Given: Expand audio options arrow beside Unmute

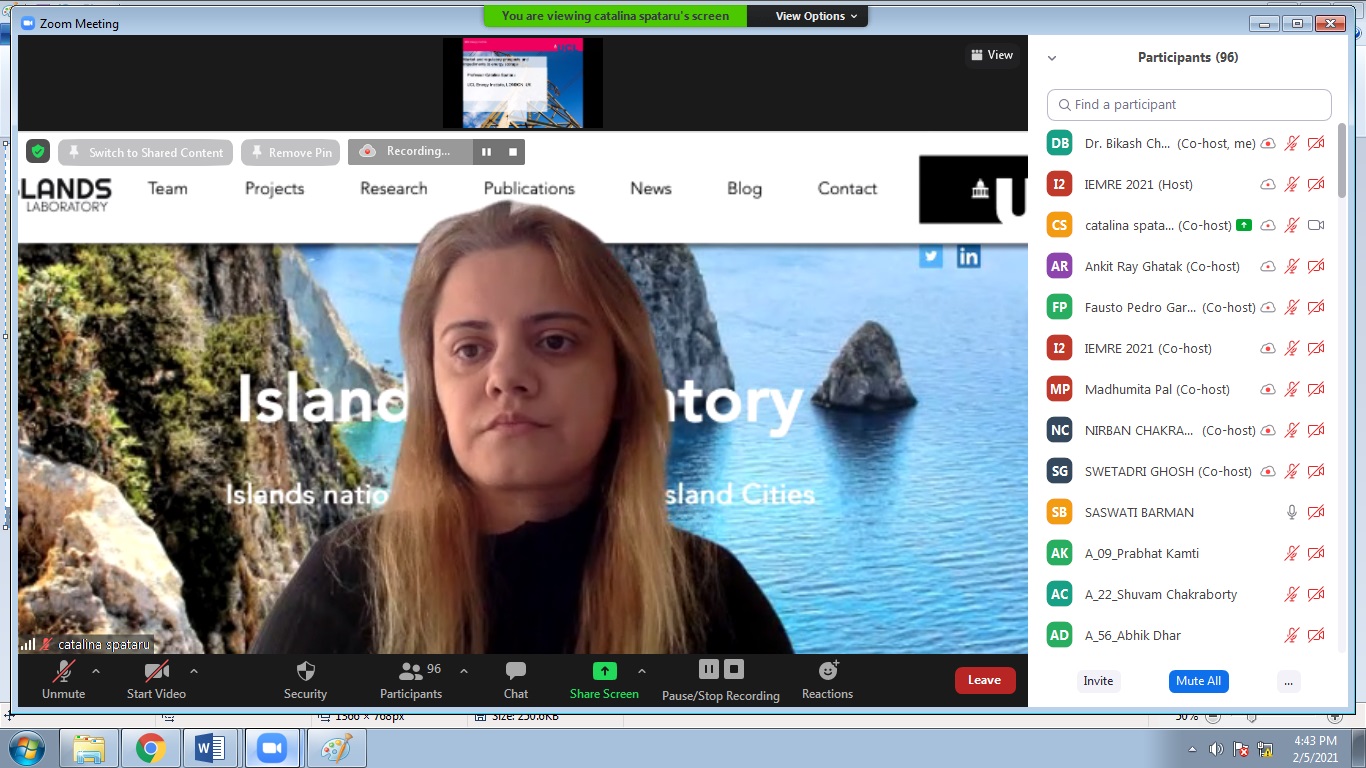Looking at the screenshot, I should pyautogui.click(x=96, y=671).
